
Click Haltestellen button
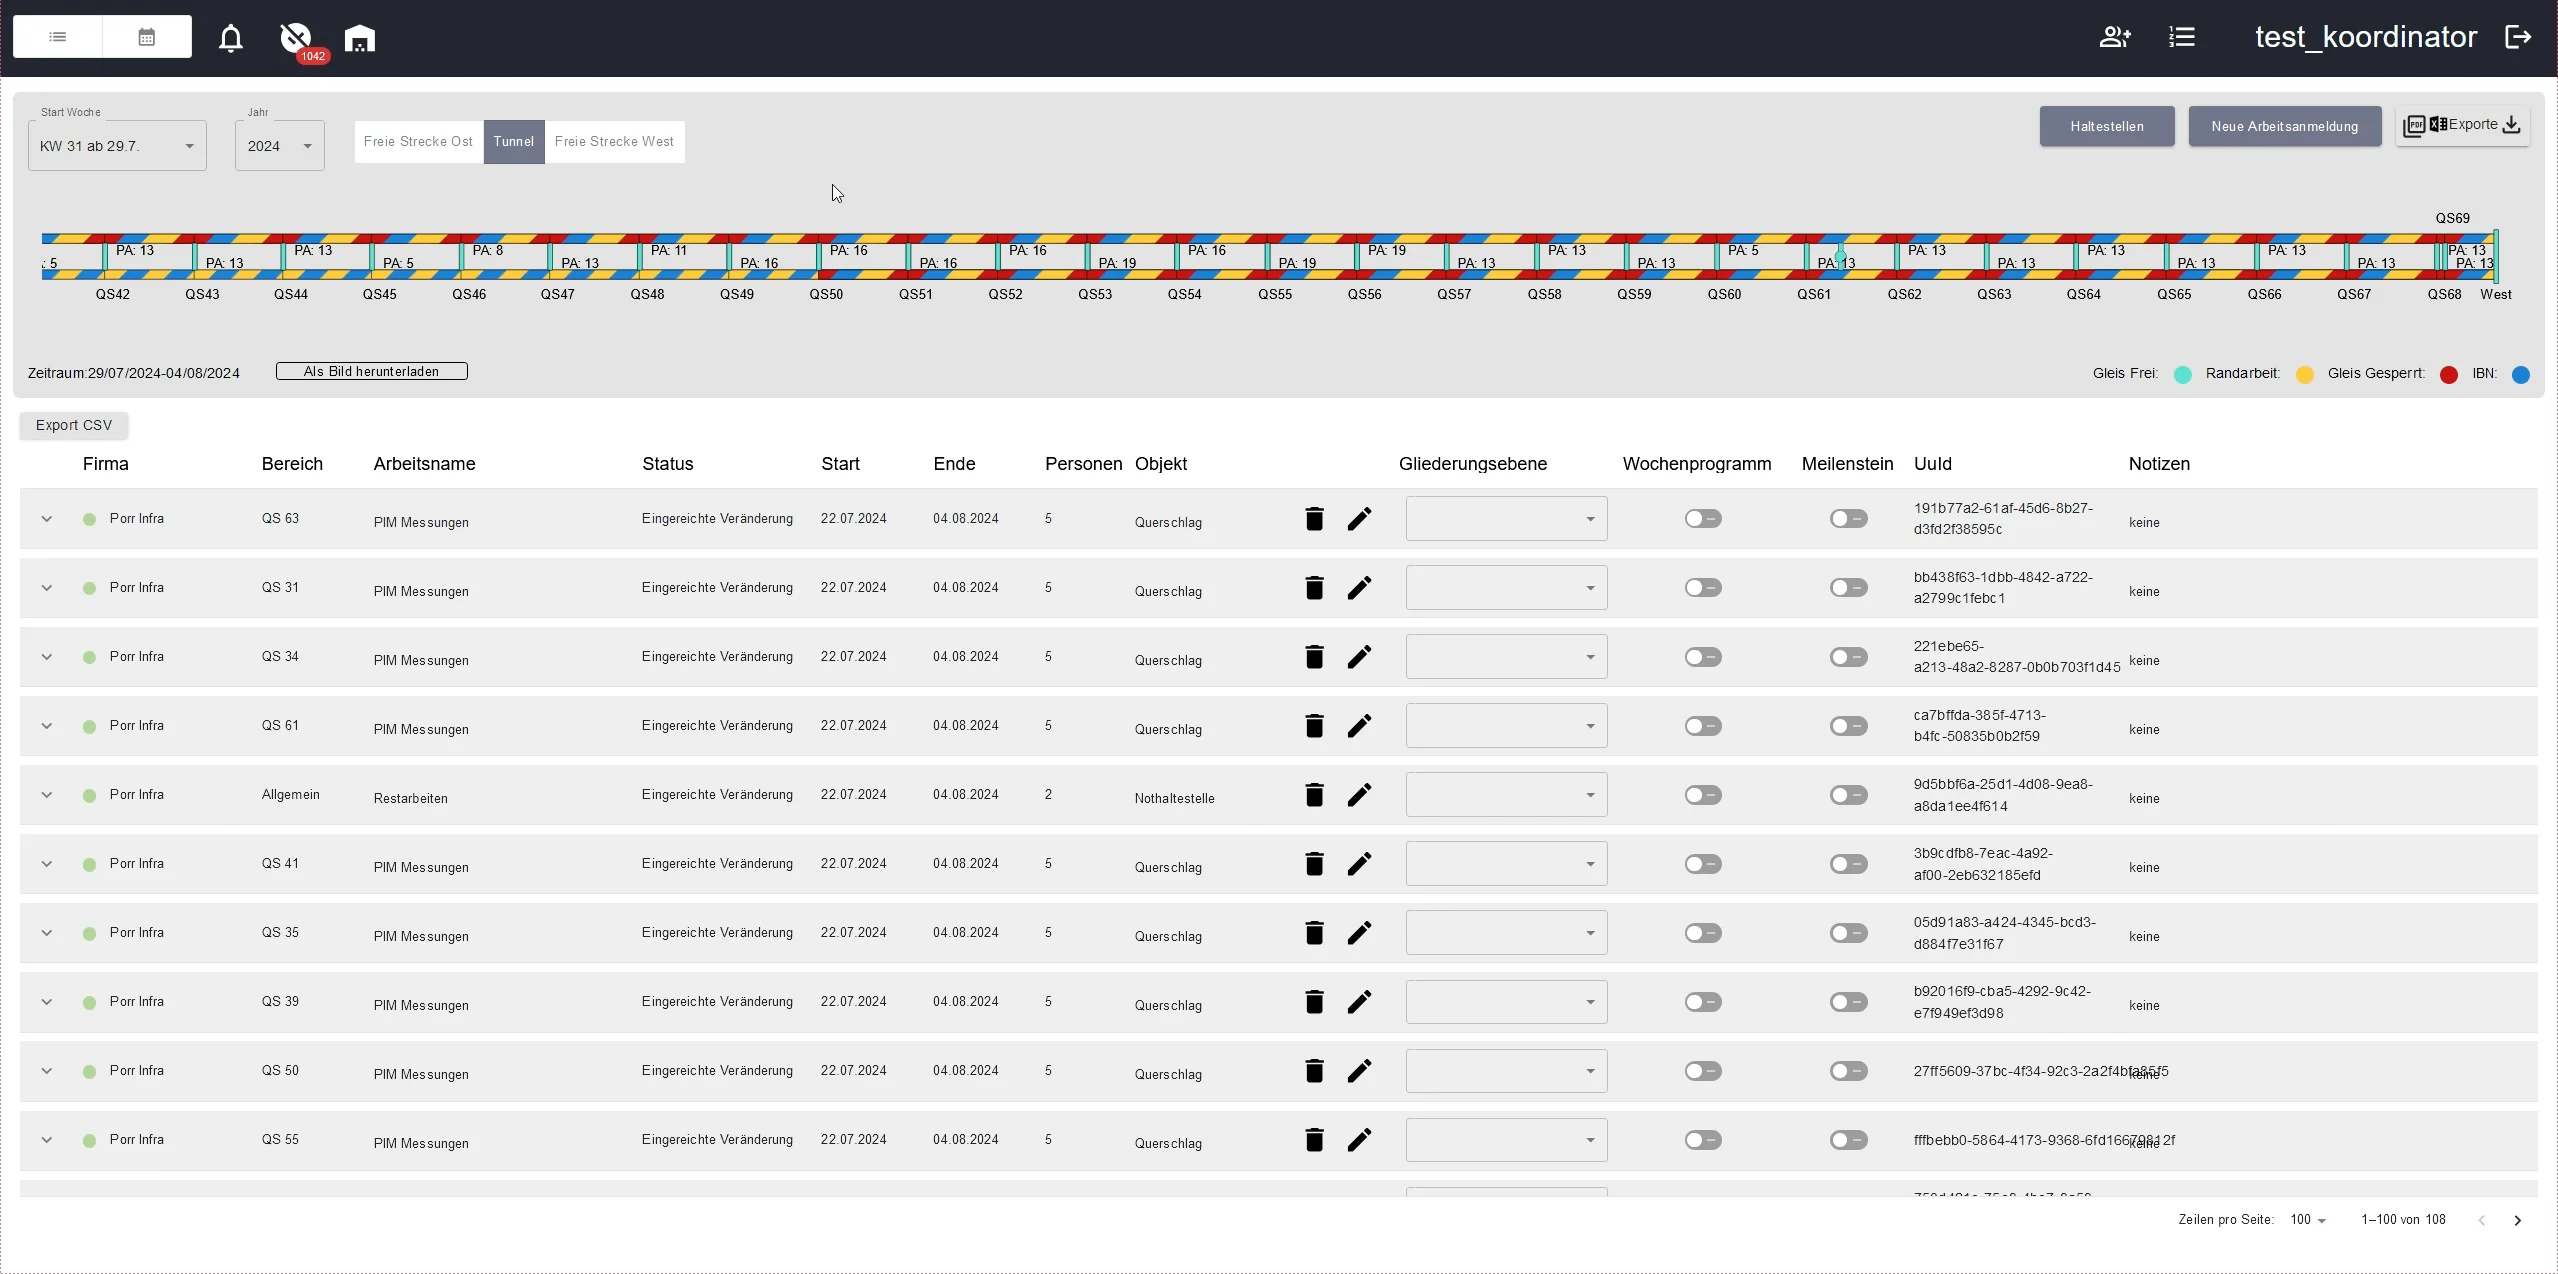(x=2107, y=127)
